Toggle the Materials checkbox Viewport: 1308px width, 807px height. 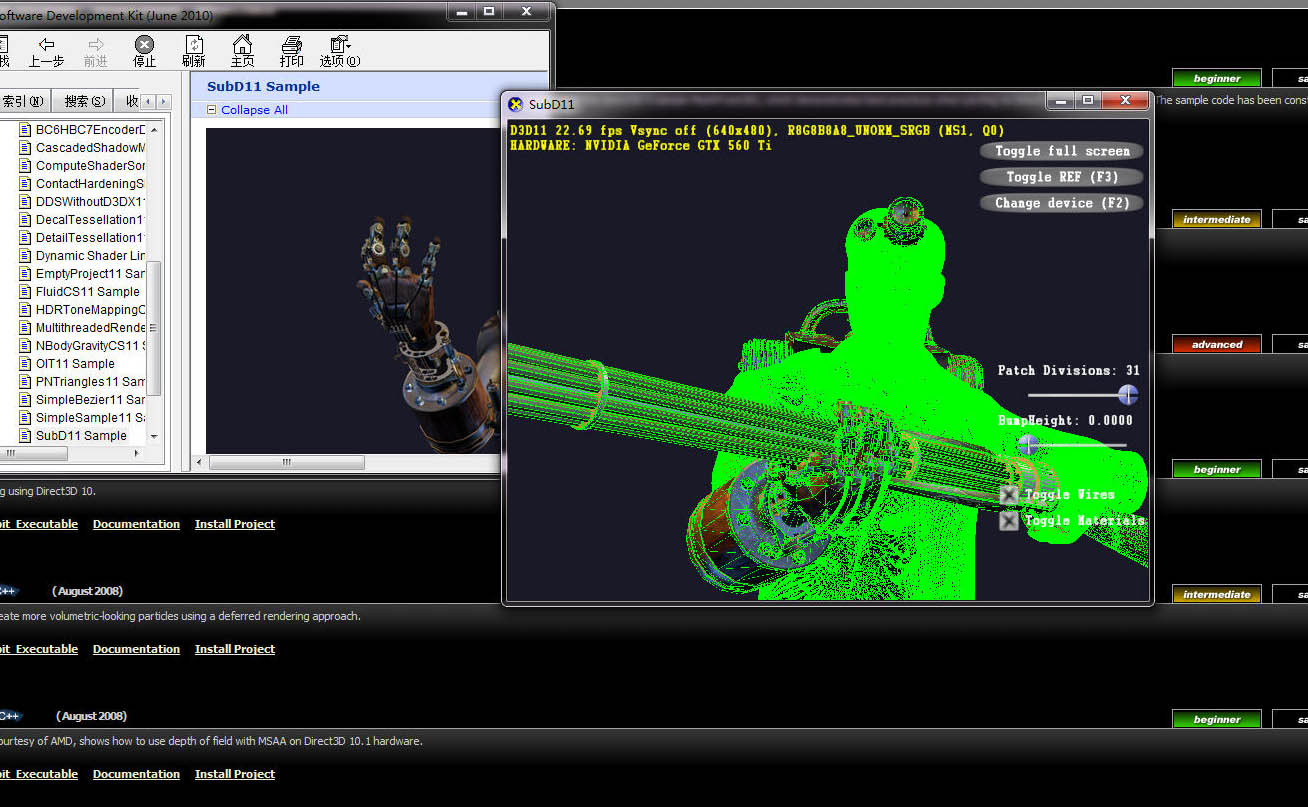1009,521
